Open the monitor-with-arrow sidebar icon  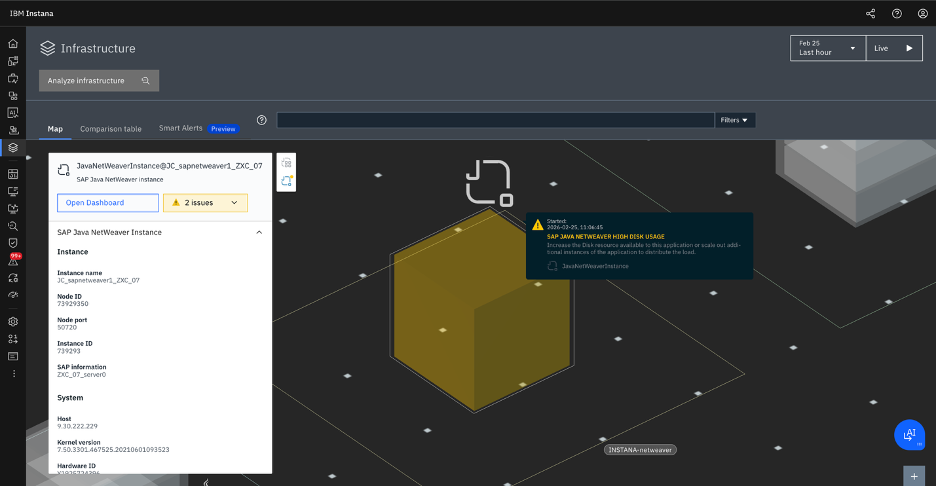pos(13,209)
